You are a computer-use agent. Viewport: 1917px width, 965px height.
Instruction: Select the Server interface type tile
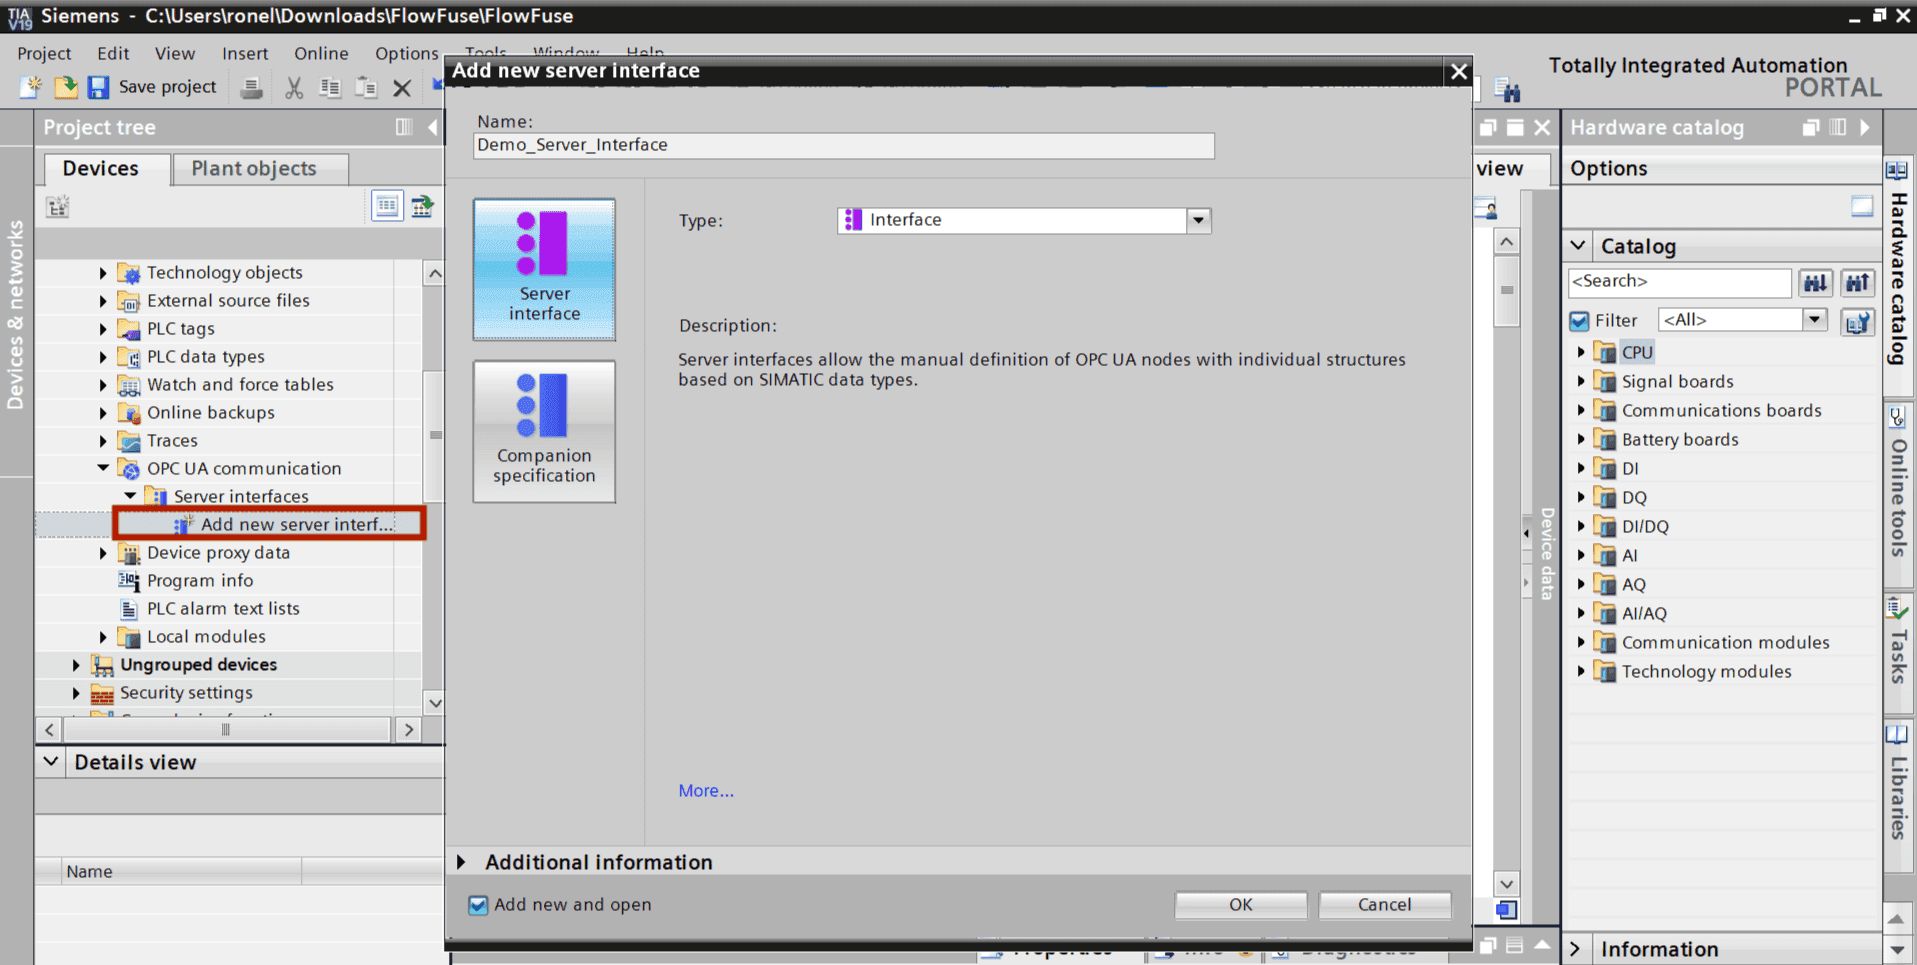(543, 268)
